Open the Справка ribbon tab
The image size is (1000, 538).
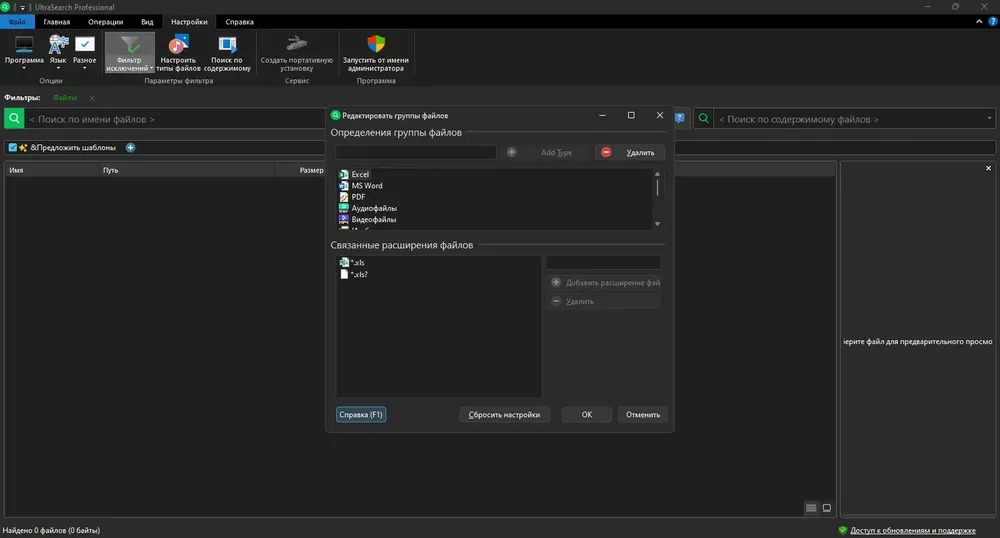tap(239, 22)
